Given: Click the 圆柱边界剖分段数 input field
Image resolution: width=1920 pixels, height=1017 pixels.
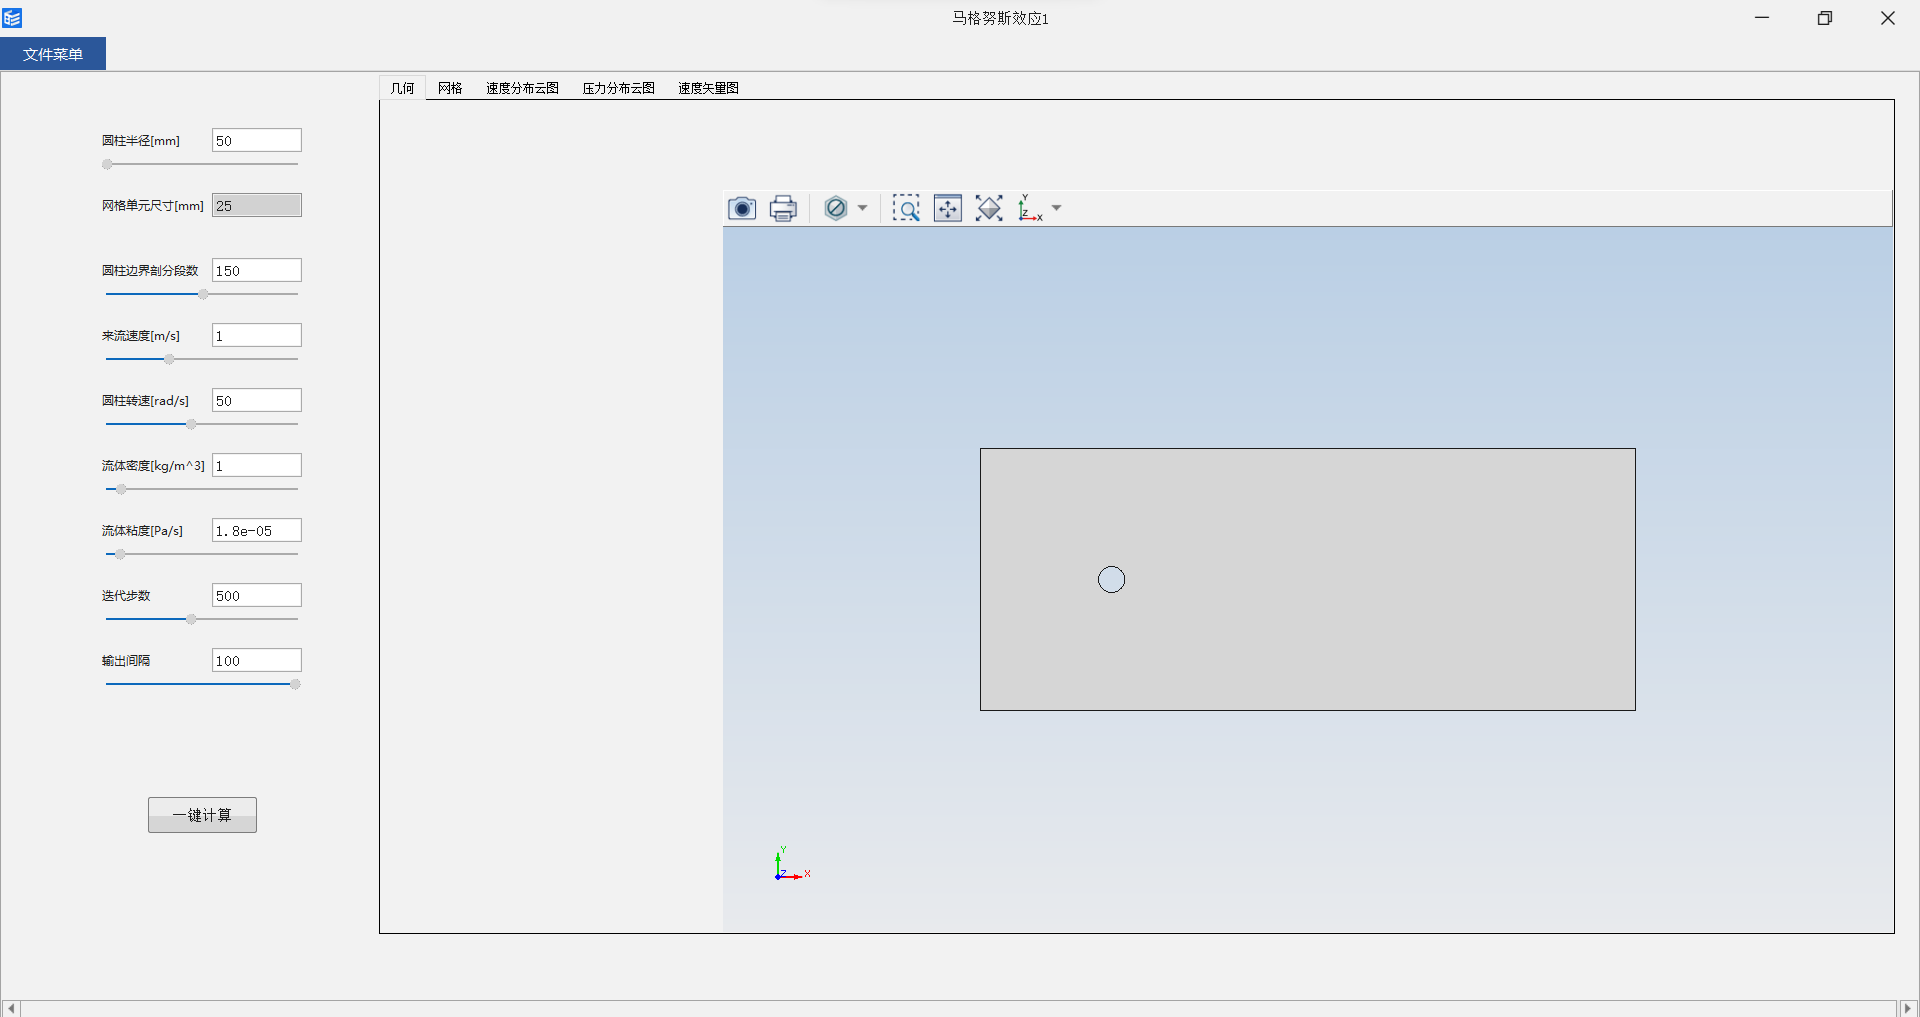Looking at the screenshot, I should tap(257, 270).
